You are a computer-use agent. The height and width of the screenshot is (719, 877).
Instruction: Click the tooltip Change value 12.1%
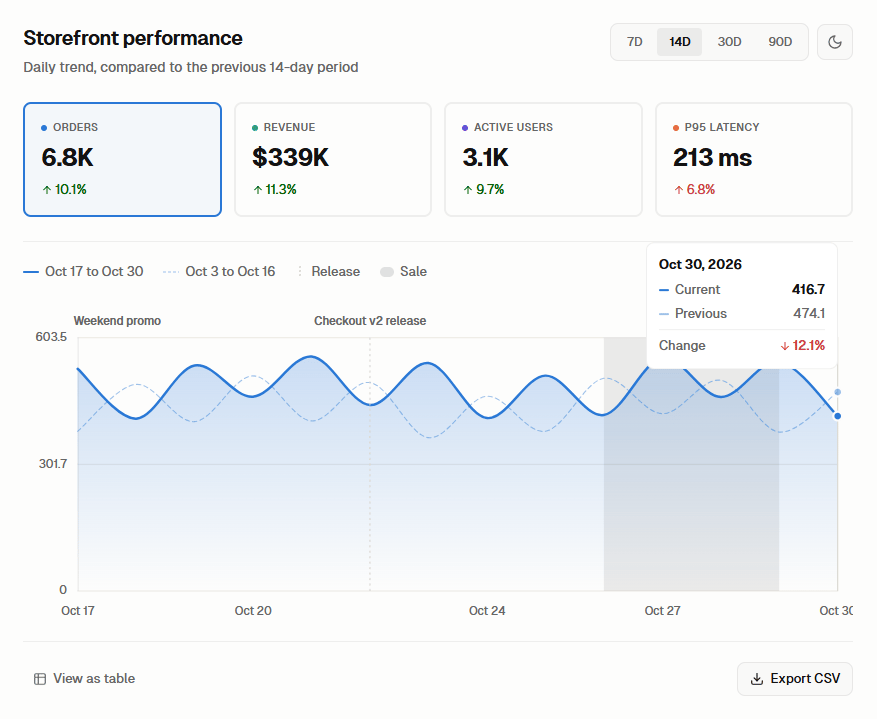[x=803, y=346]
